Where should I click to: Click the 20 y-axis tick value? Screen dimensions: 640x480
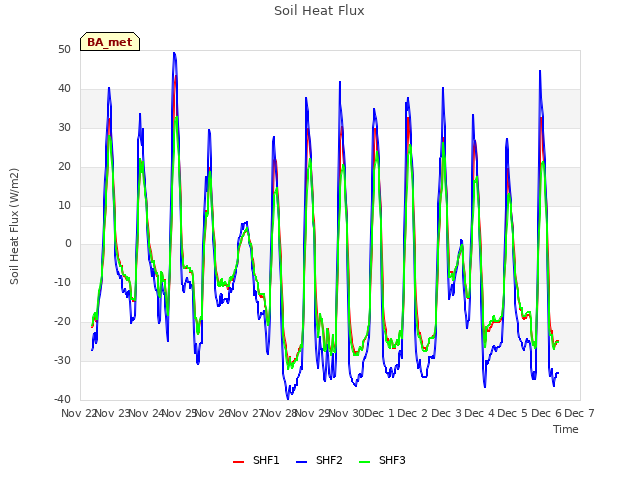click(64, 167)
